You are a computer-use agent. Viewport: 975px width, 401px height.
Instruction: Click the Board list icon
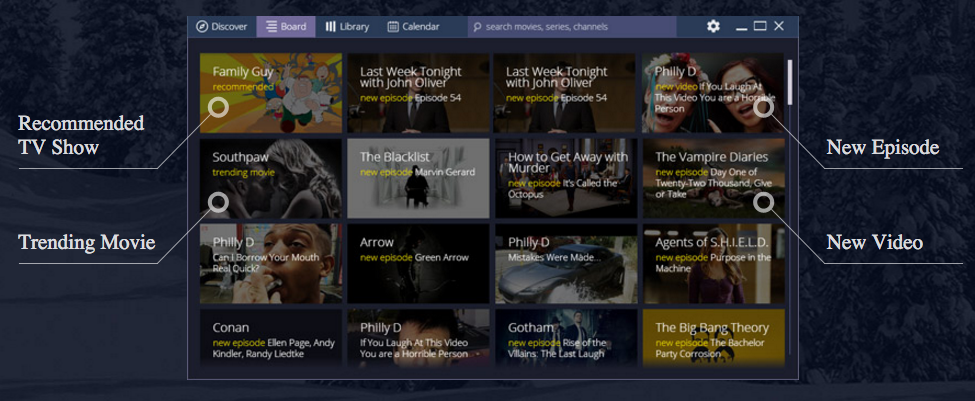[272, 27]
